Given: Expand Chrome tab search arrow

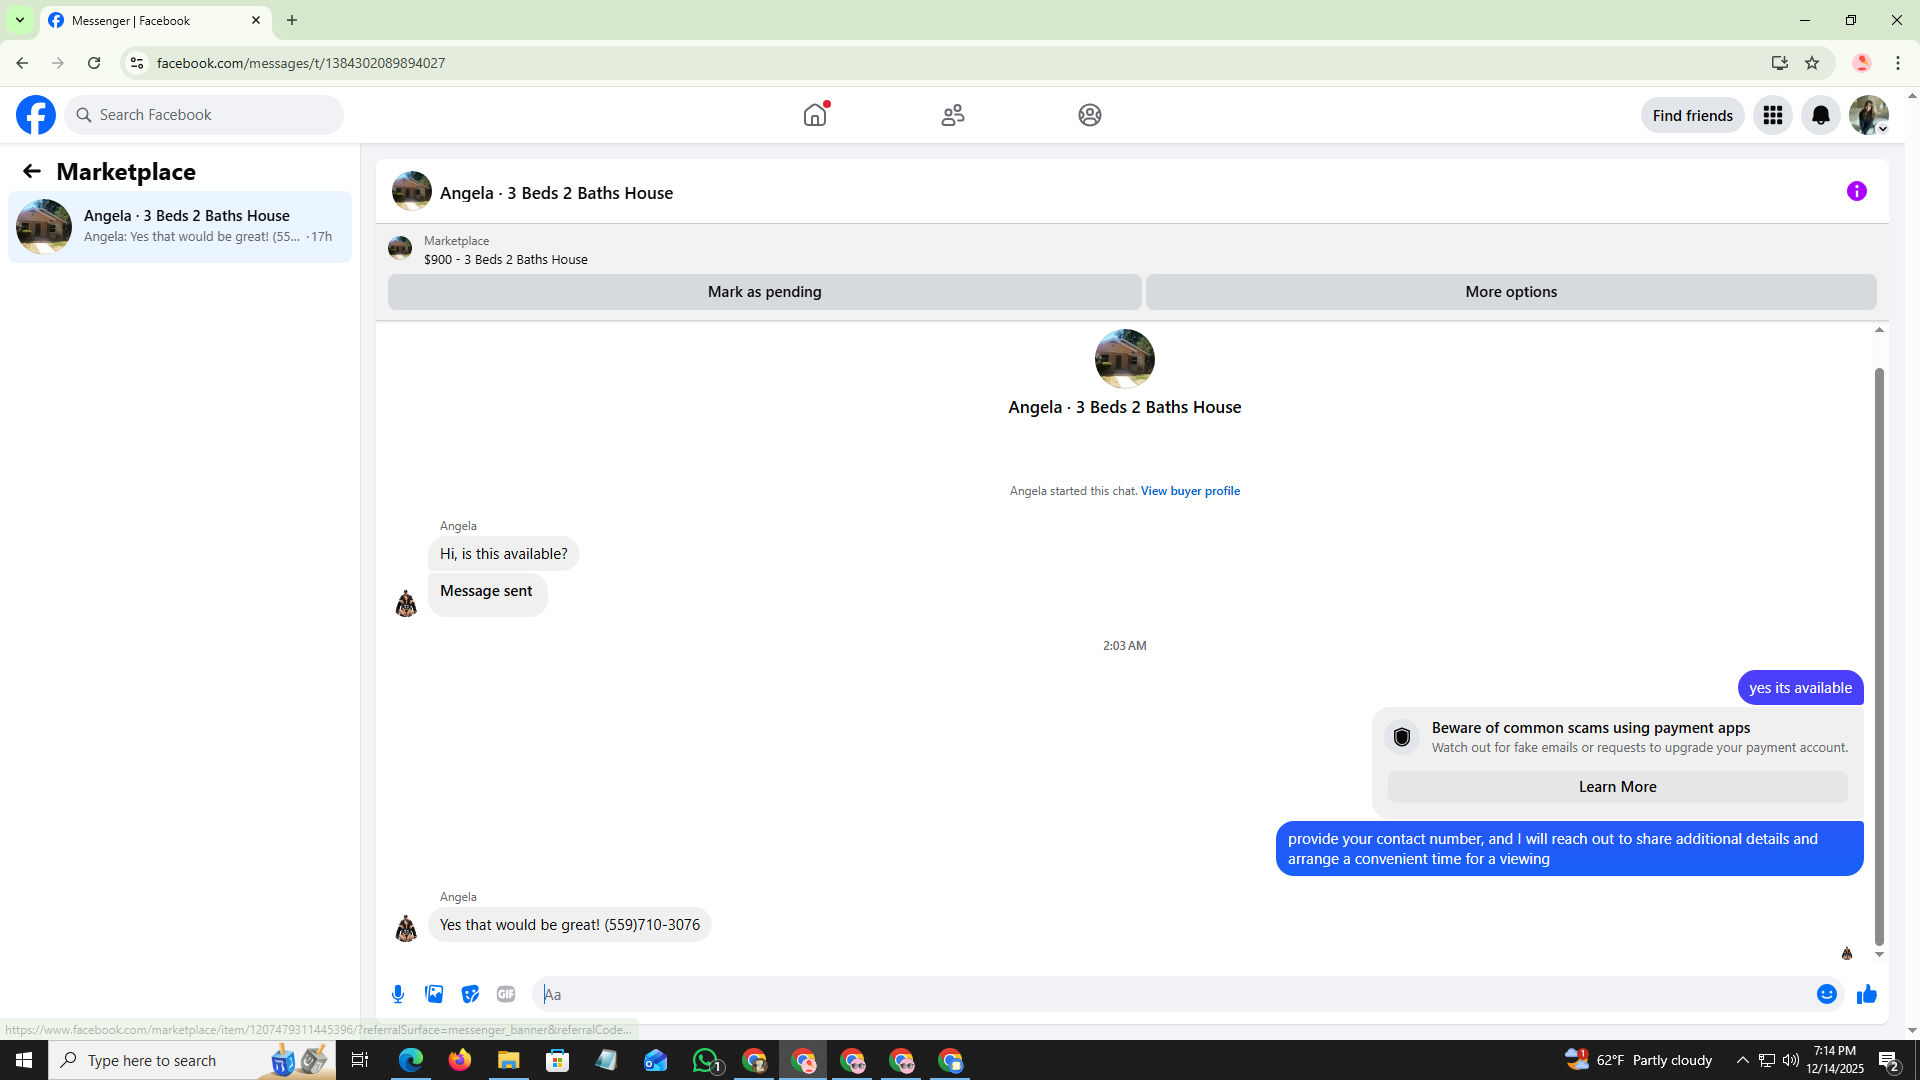Looking at the screenshot, I should pyautogui.click(x=19, y=20).
